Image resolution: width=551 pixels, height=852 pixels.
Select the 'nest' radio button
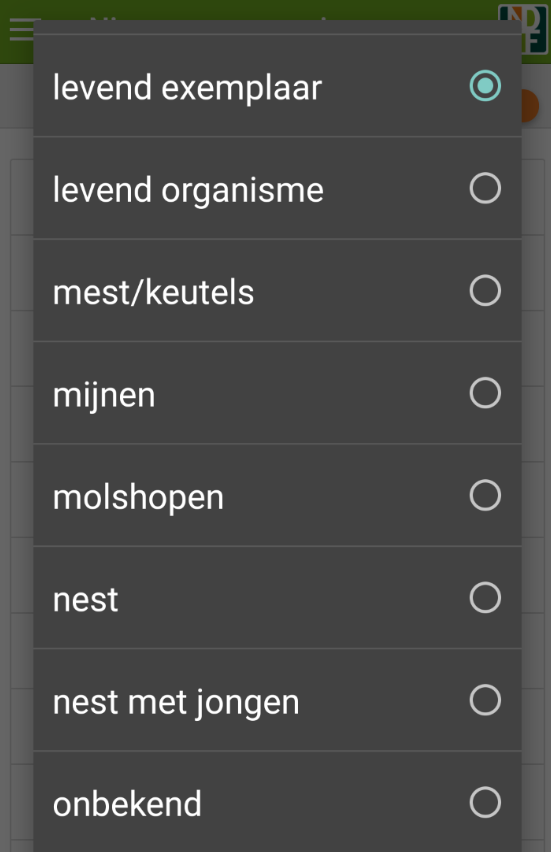click(x=485, y=597)
